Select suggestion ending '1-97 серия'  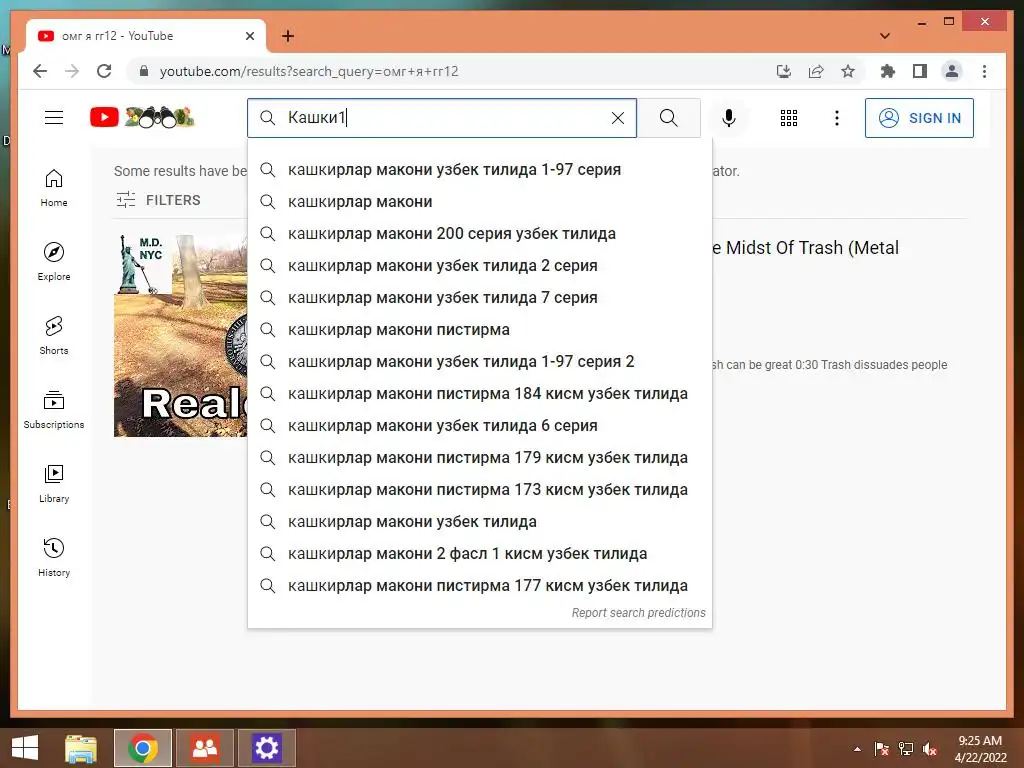480,170
